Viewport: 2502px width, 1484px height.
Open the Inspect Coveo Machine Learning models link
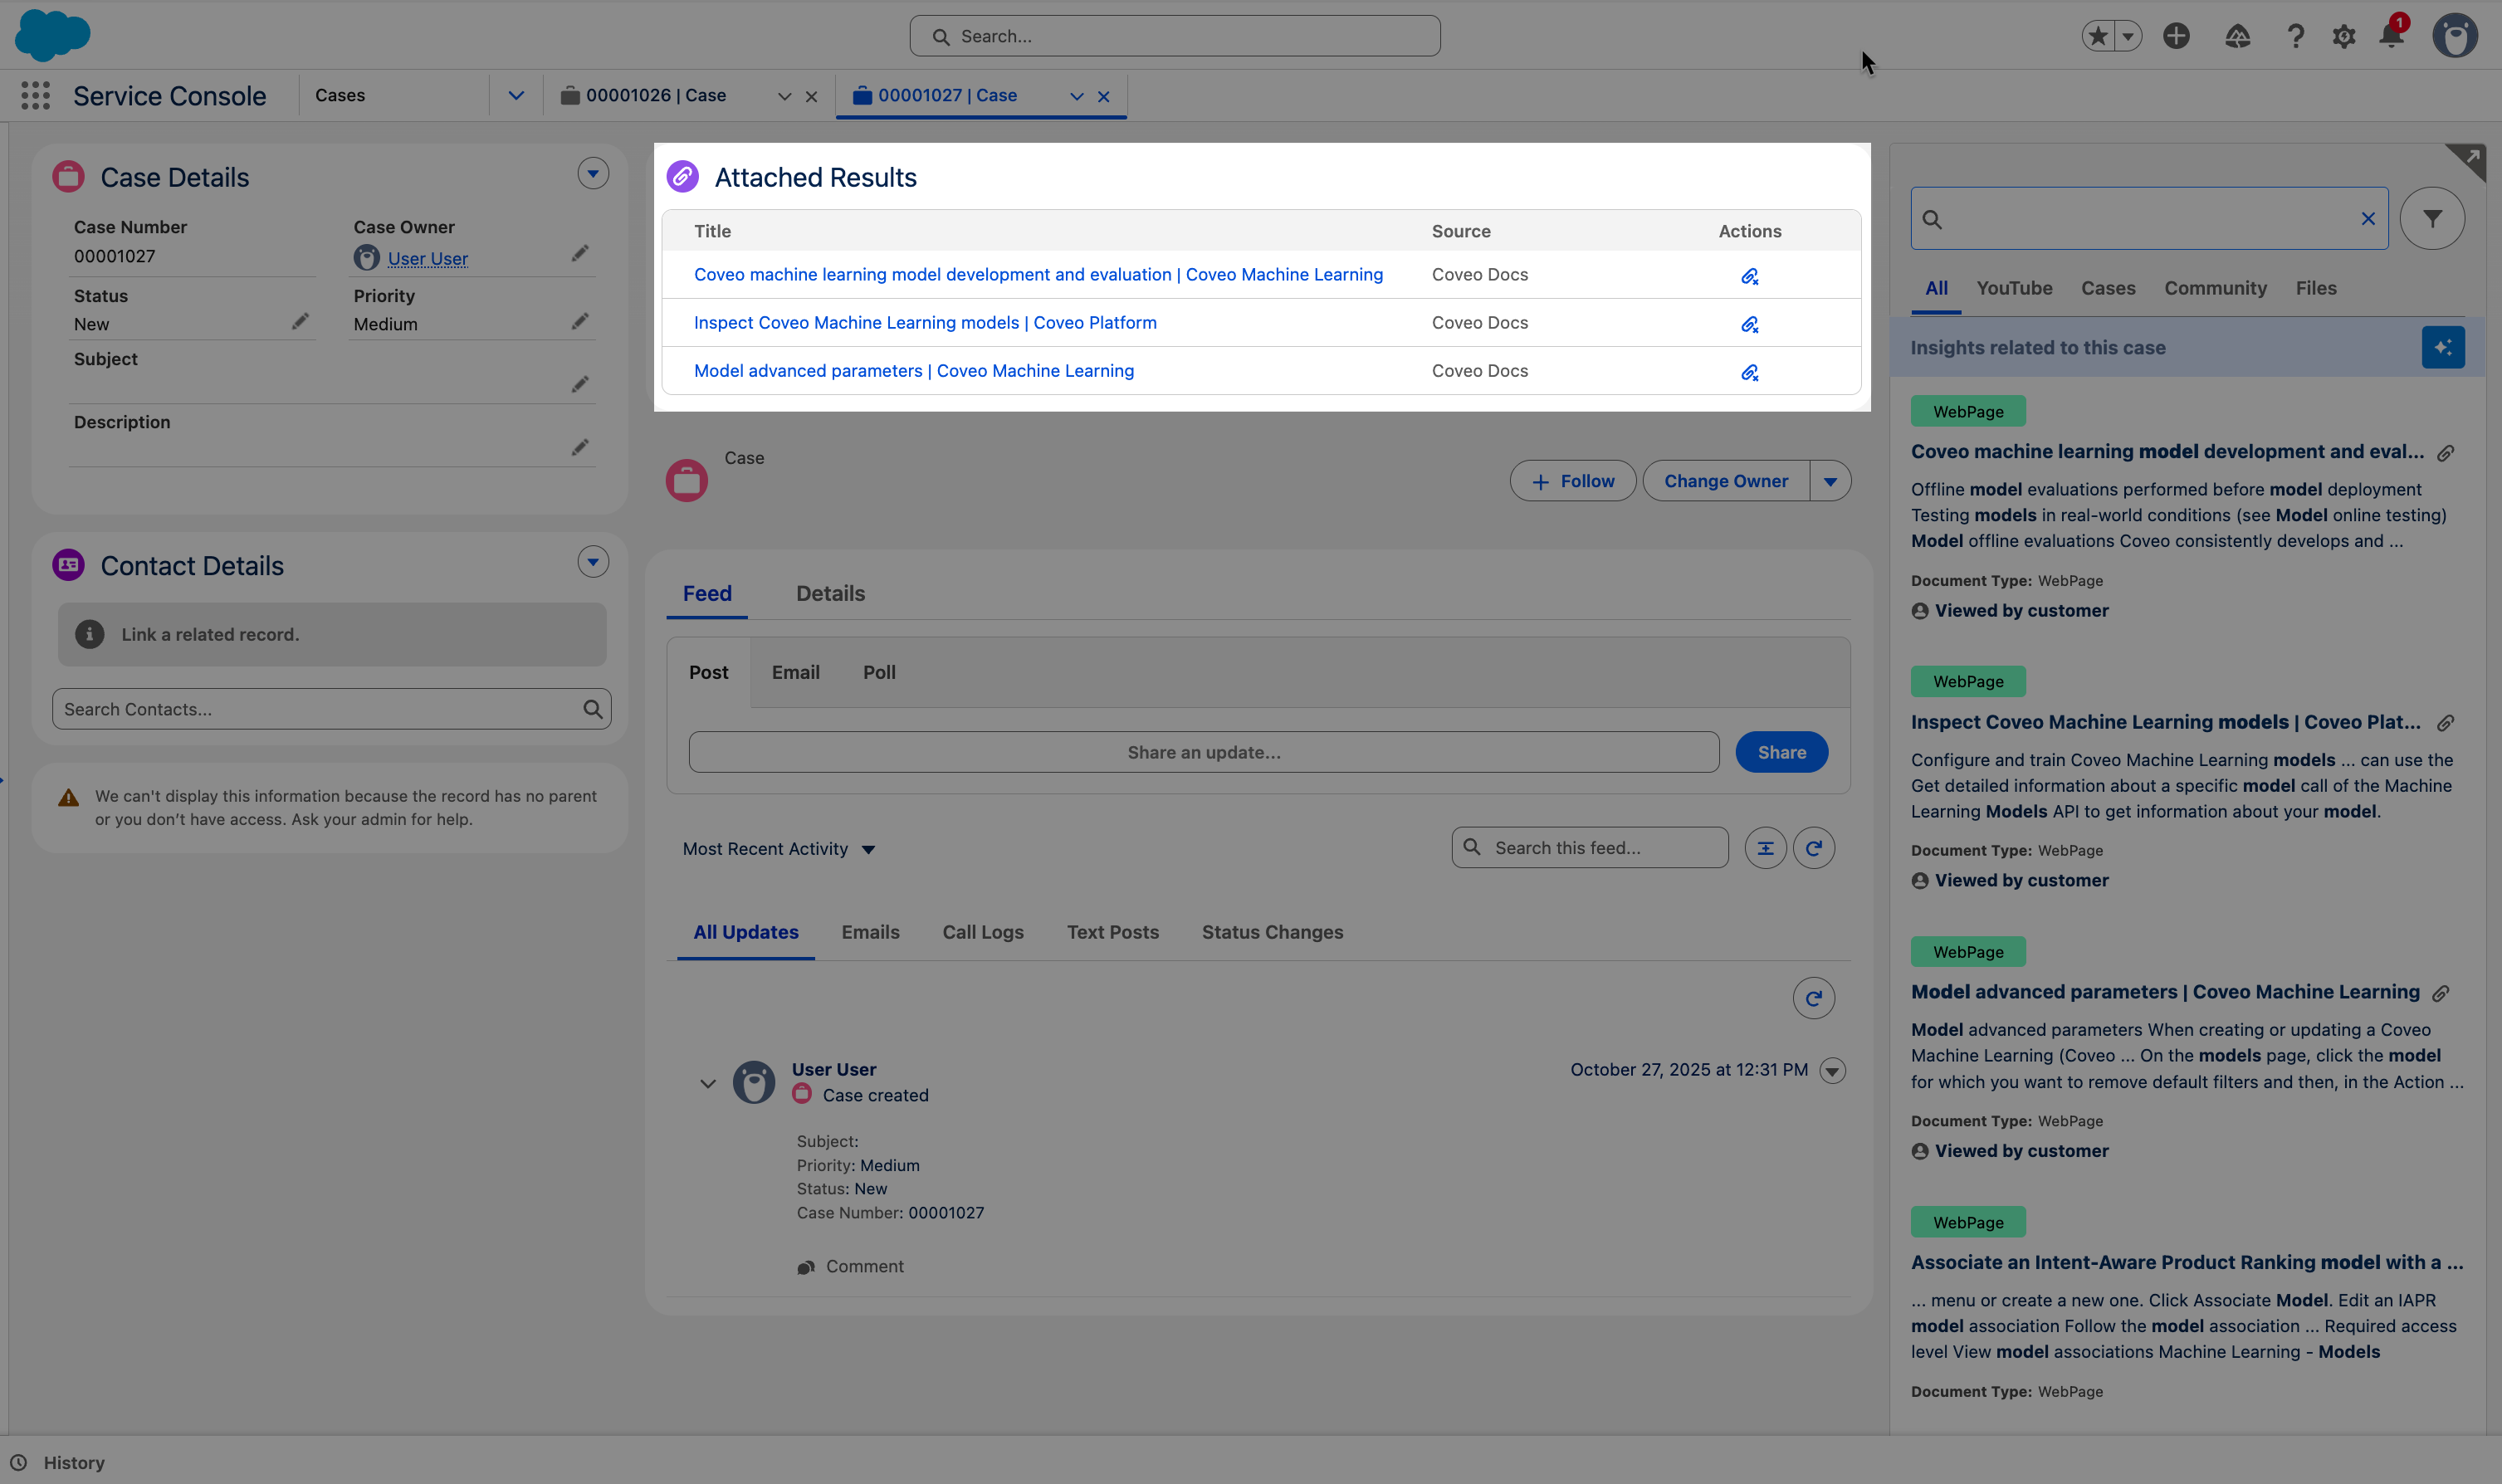[925, 322]
